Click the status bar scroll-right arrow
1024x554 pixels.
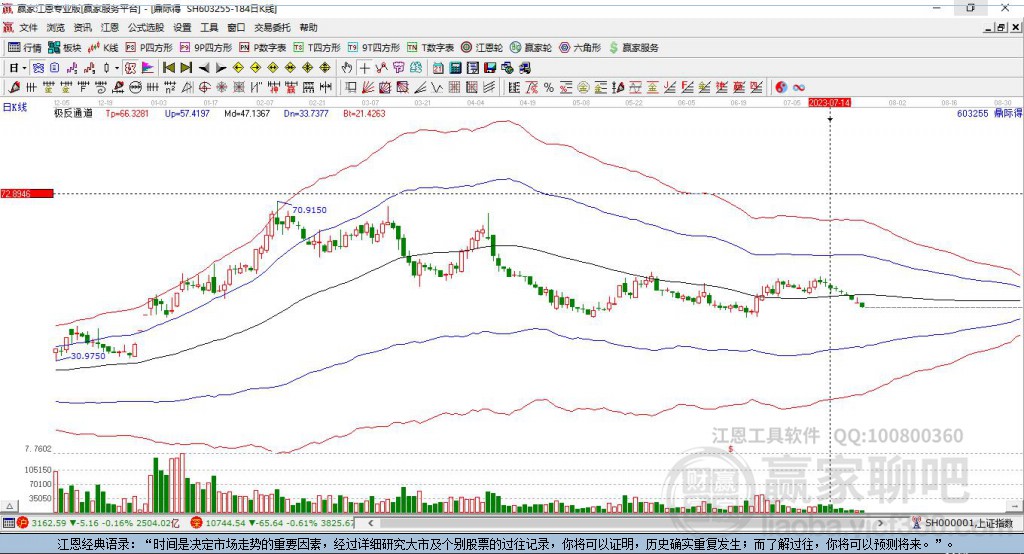coord(880,523)
